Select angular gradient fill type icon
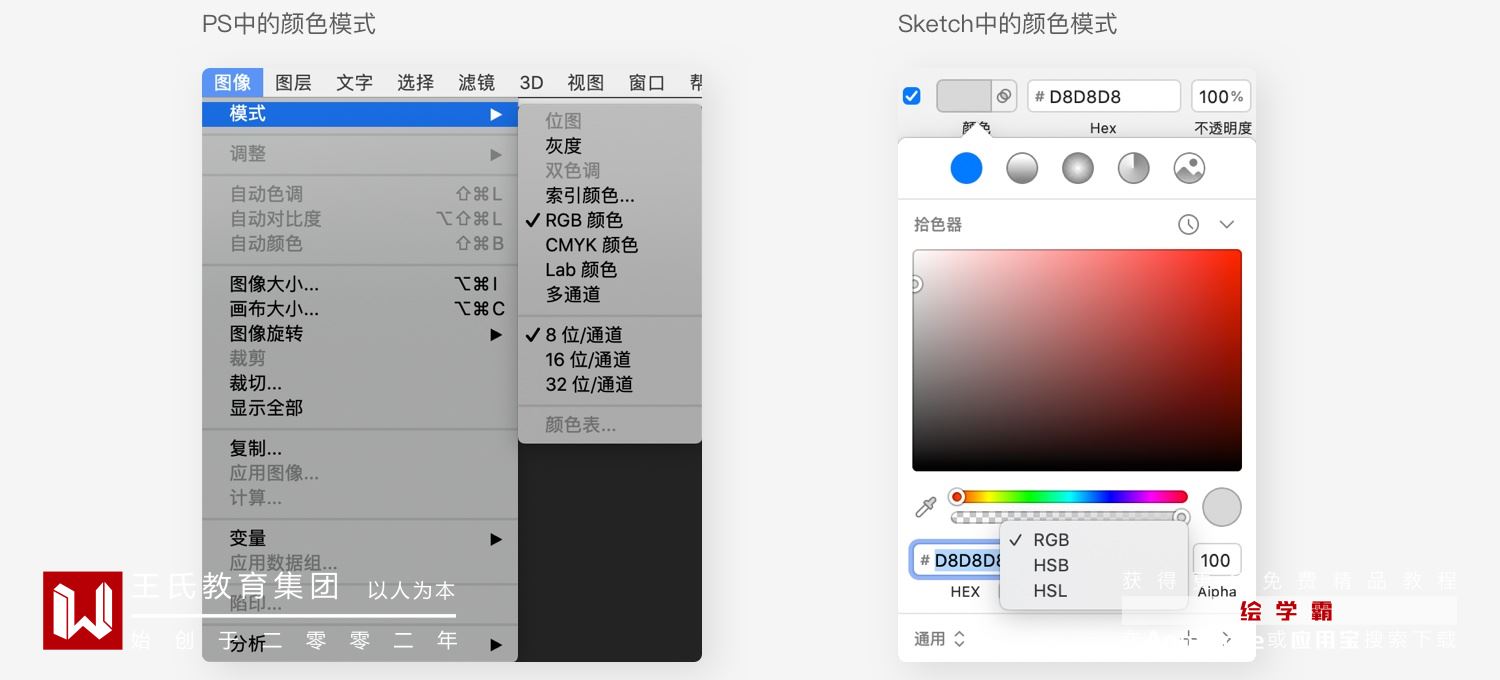This screenshot has width=1500, height=680. [x=1133, y=168]
